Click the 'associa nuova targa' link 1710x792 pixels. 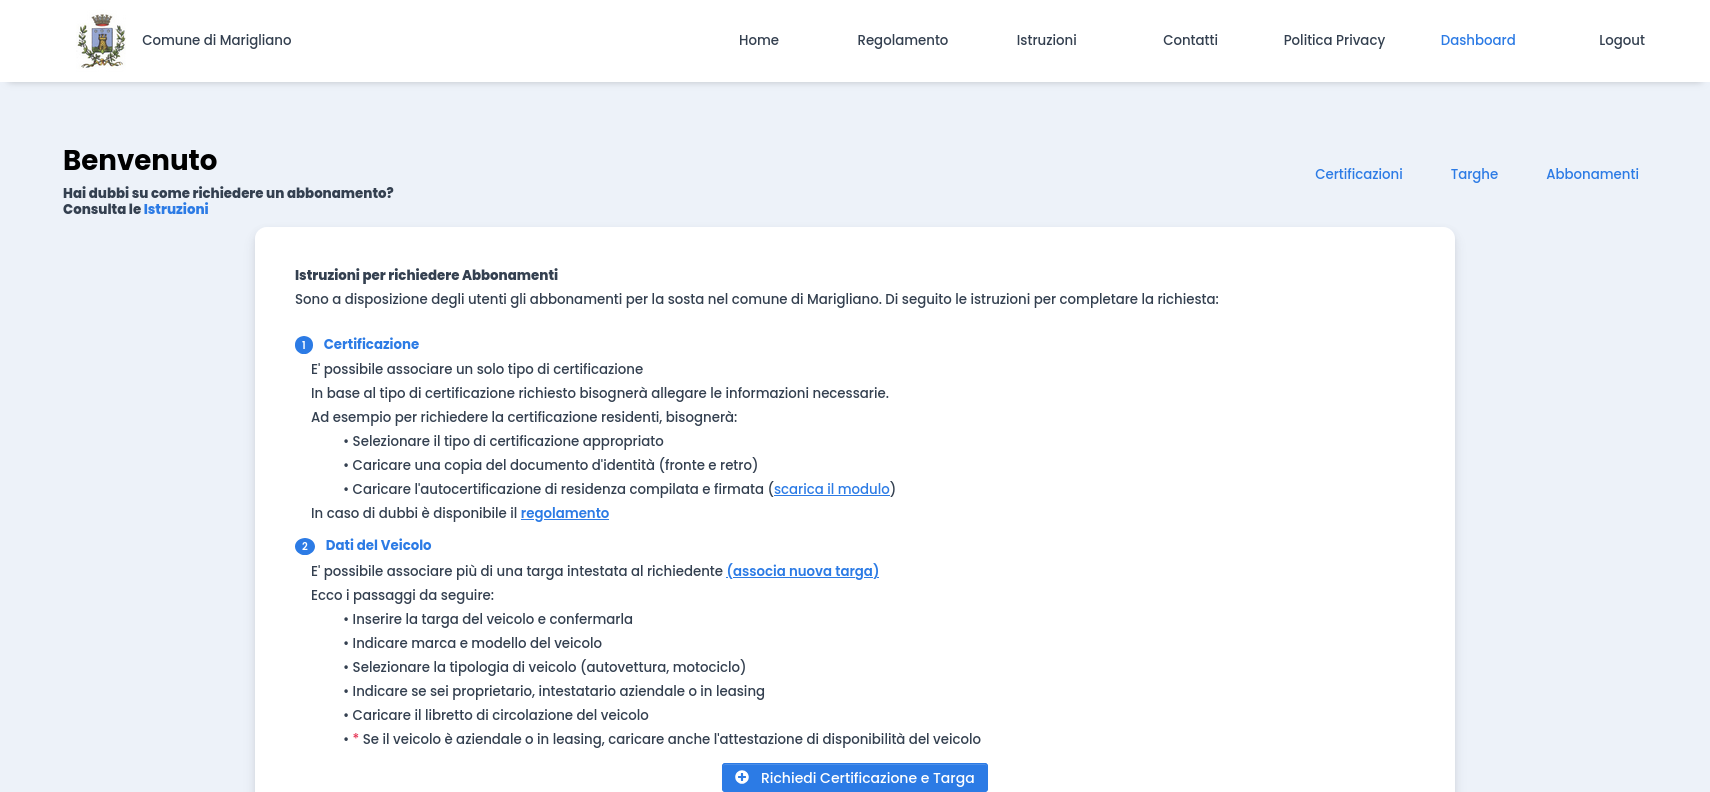coord(803,571)
